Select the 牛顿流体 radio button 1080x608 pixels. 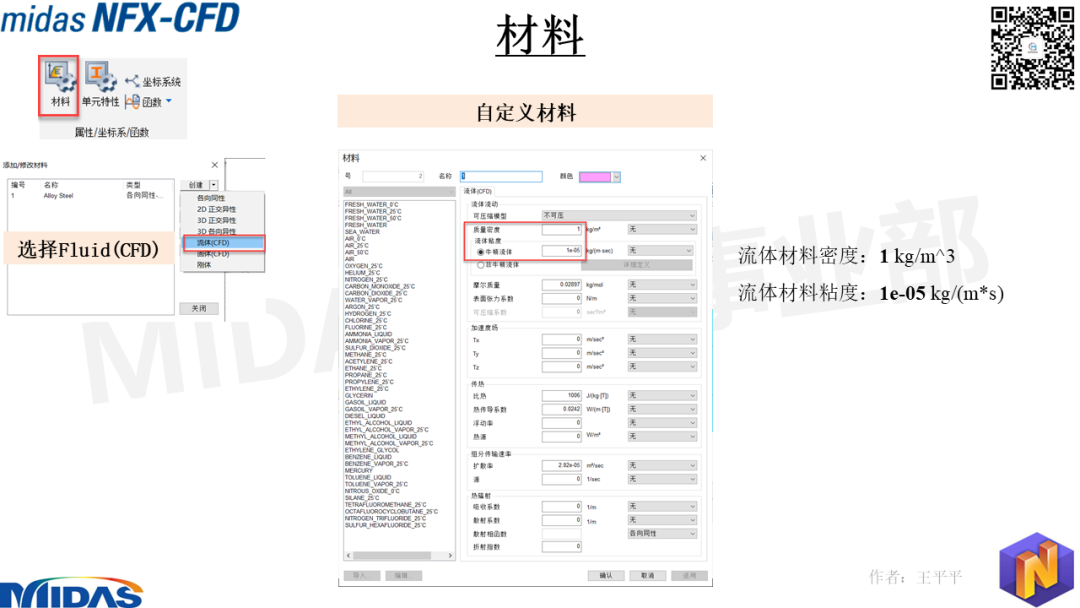pos(481,252)
